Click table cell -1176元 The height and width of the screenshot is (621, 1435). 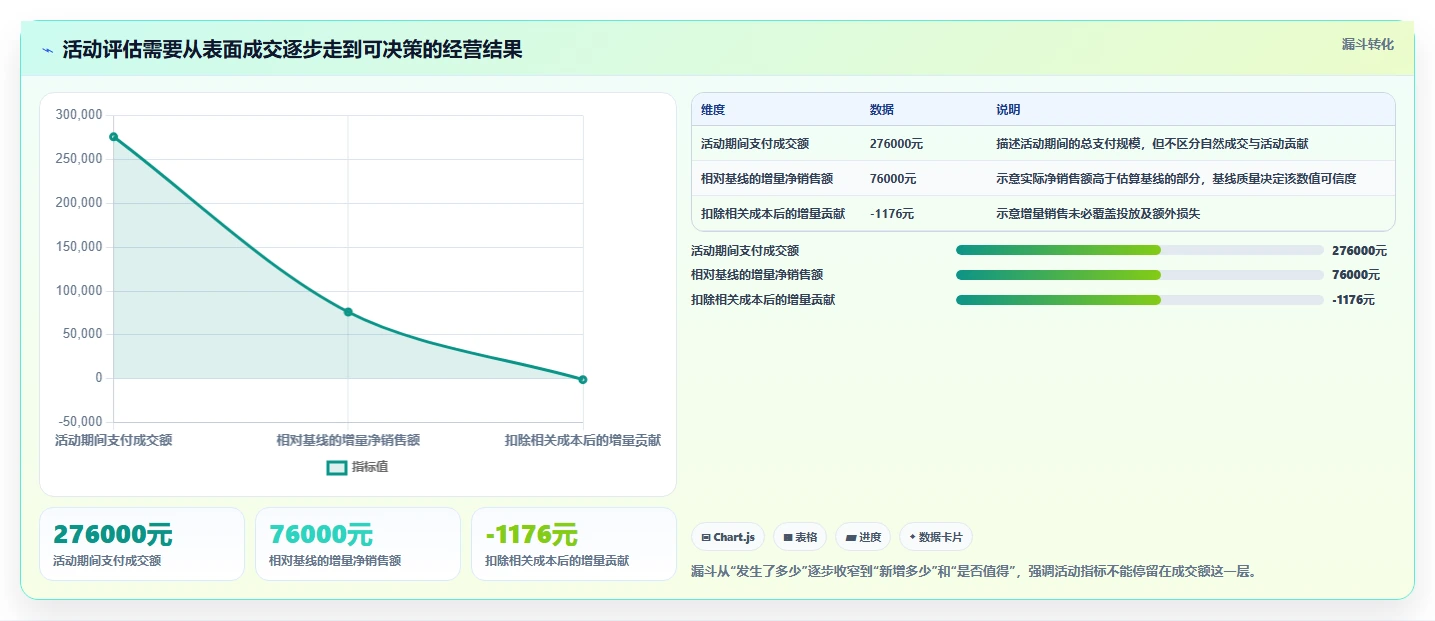(892, 214)
